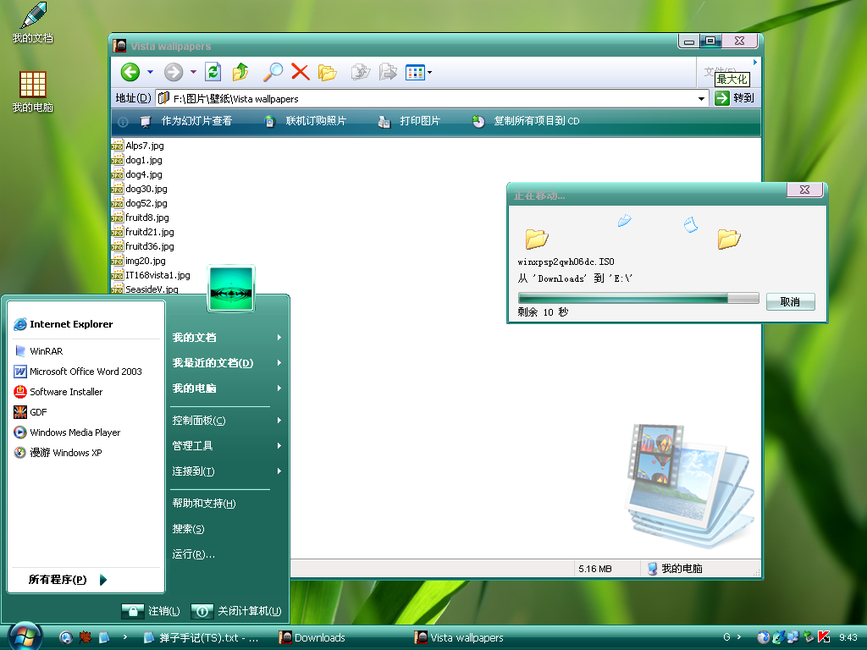Click the quick launch IE icon
Image resolution: width=867 pixels, height=650 pixels.
(66, 637)
